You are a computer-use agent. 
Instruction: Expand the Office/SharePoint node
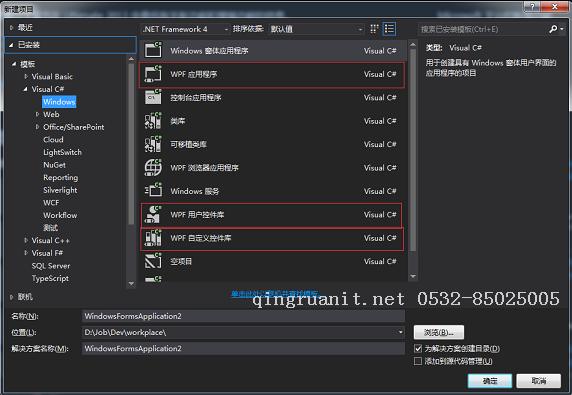tap(37, 127)
